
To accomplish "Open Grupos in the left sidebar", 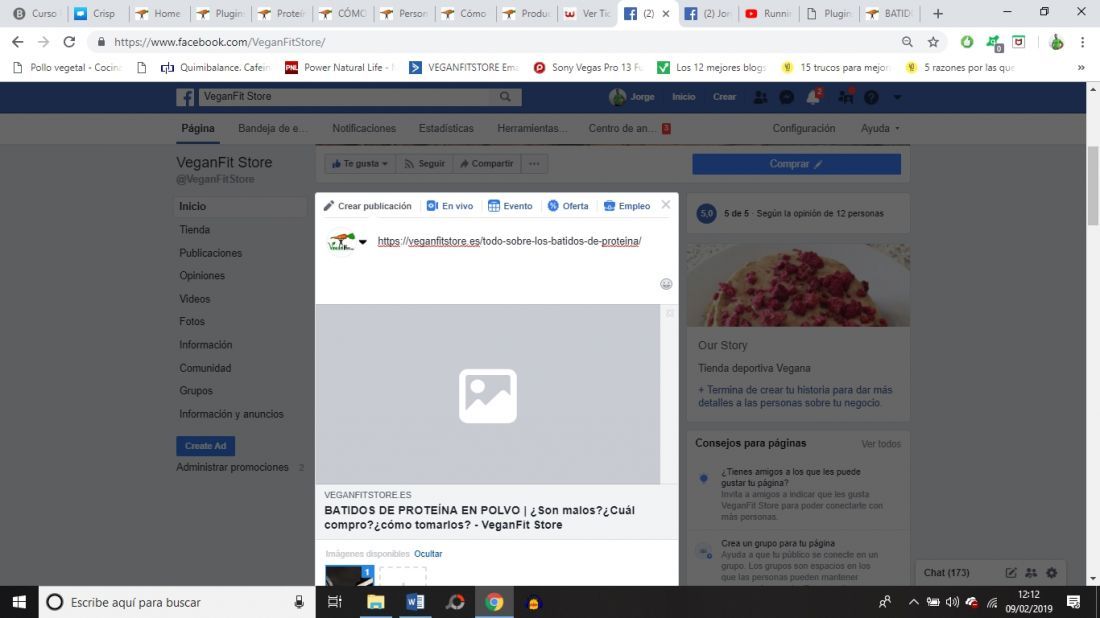I will pos(196,391).
